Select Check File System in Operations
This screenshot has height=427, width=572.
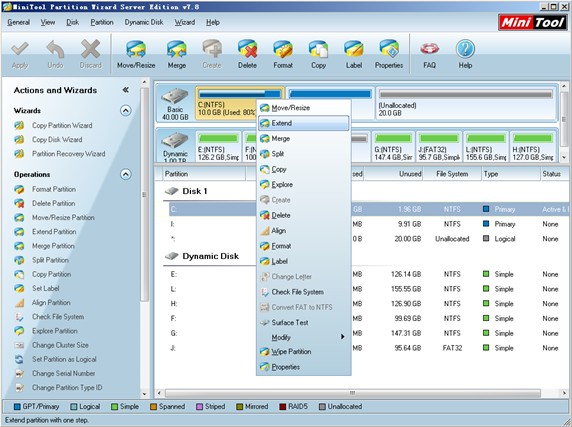(58, 317)
